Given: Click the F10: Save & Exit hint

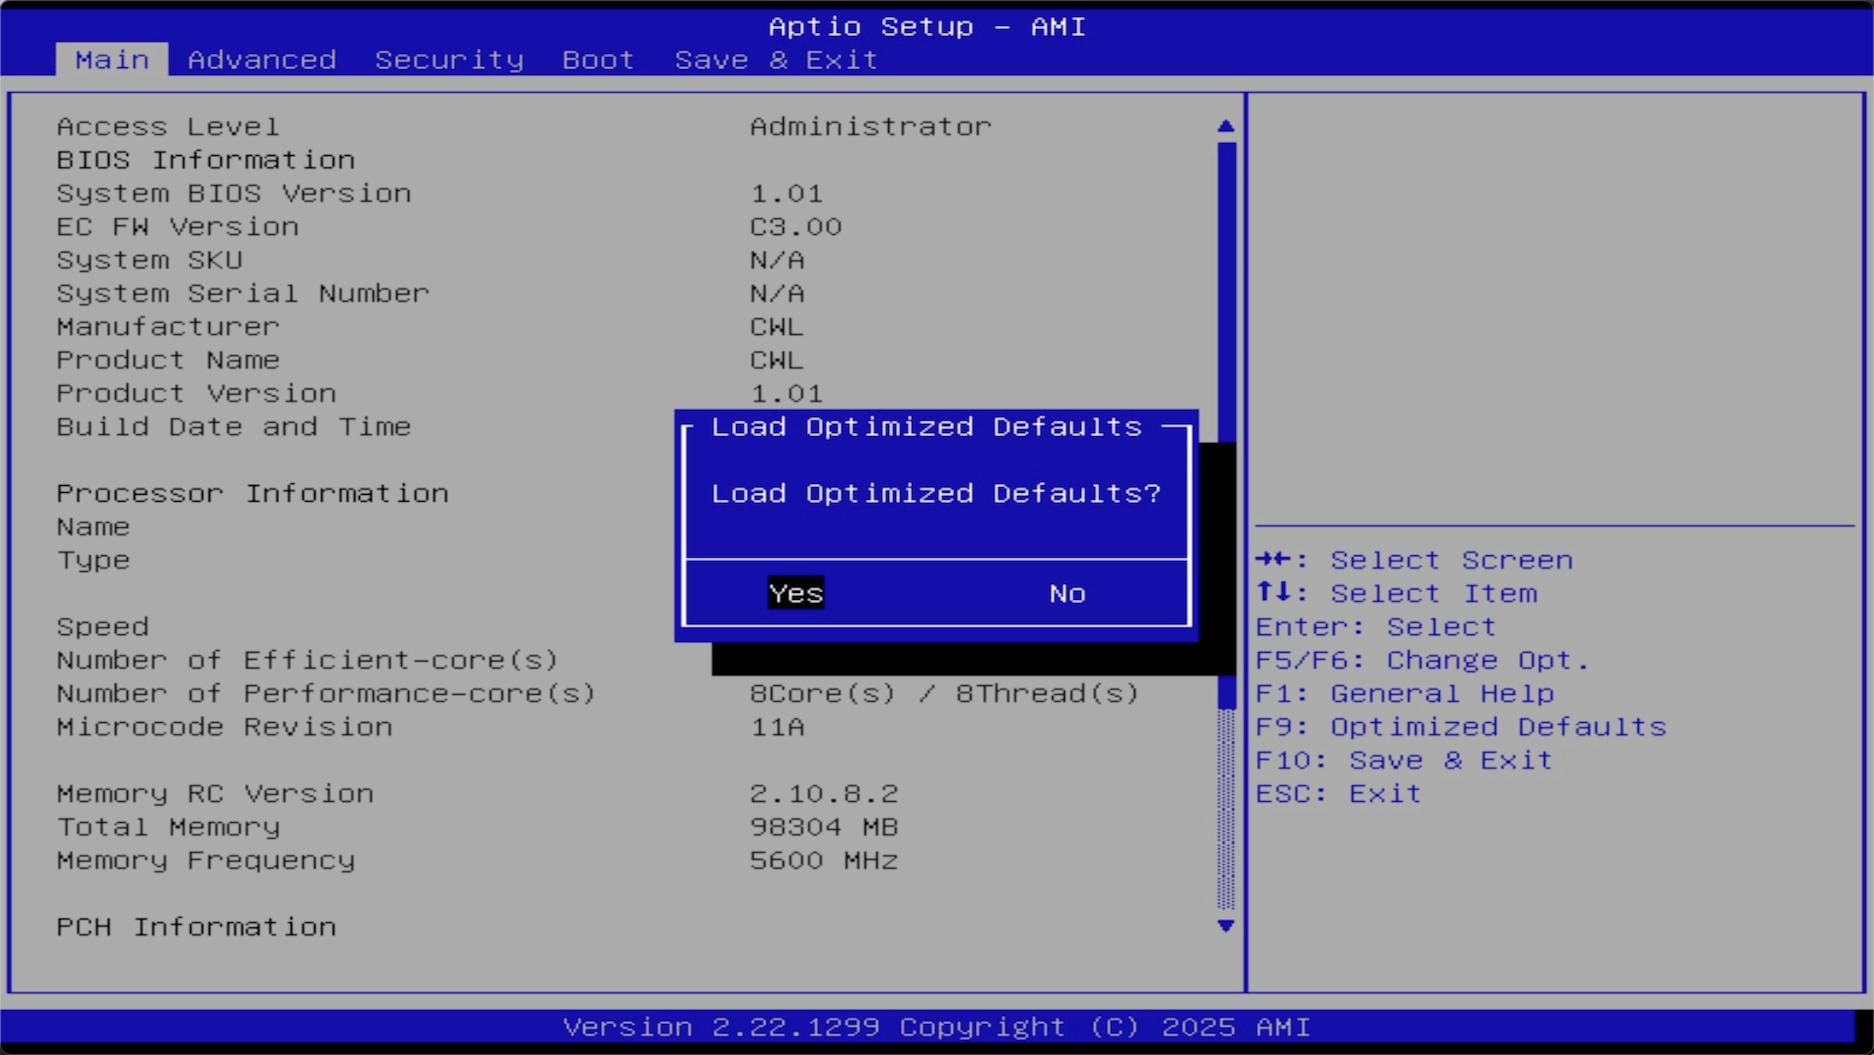Looking at the screenshot, I should coord(1403,760).
